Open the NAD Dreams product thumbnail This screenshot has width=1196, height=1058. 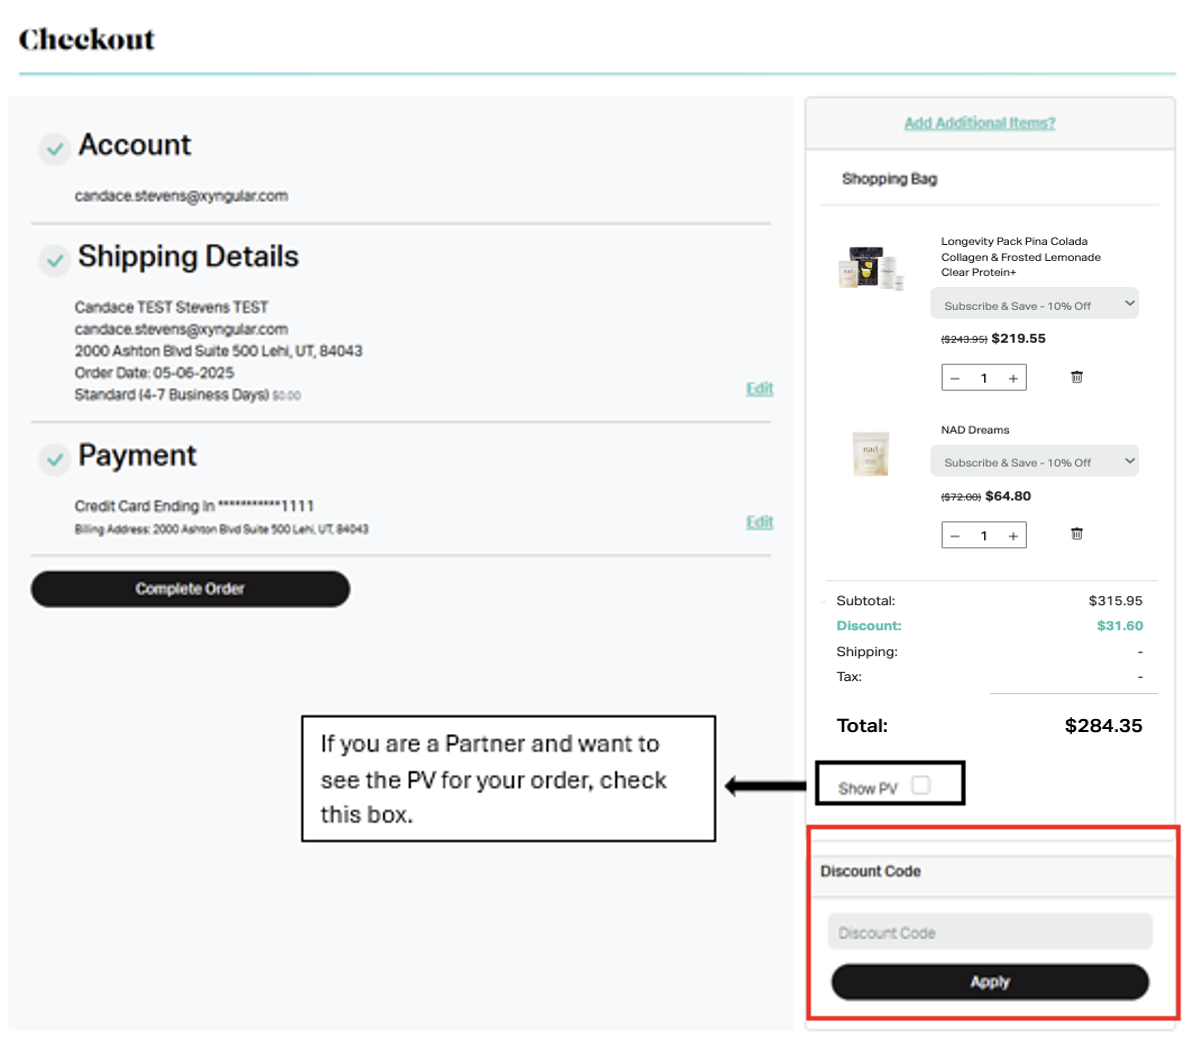[x=870, y=454]
